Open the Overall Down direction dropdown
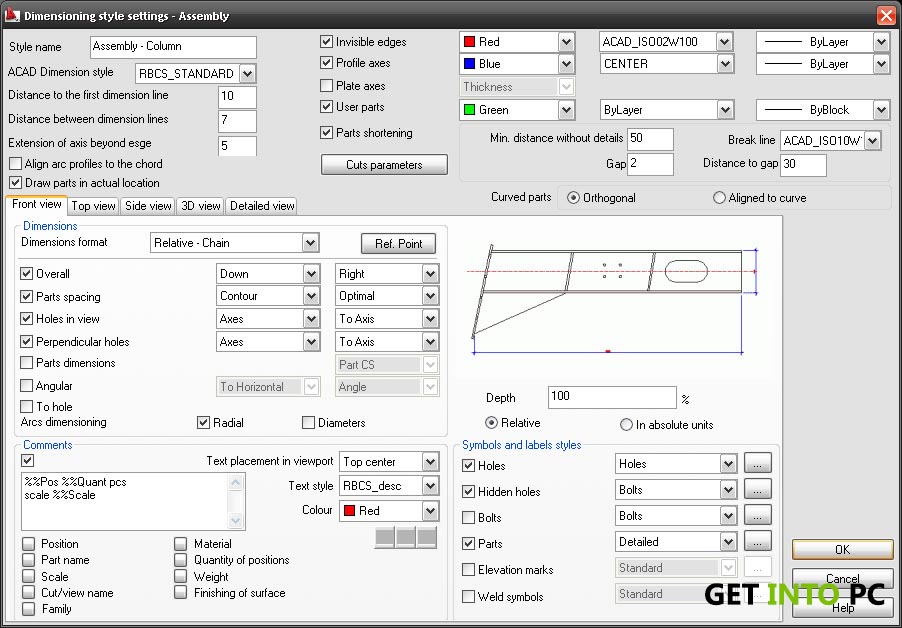902x628 pixels. pos(311,274)
